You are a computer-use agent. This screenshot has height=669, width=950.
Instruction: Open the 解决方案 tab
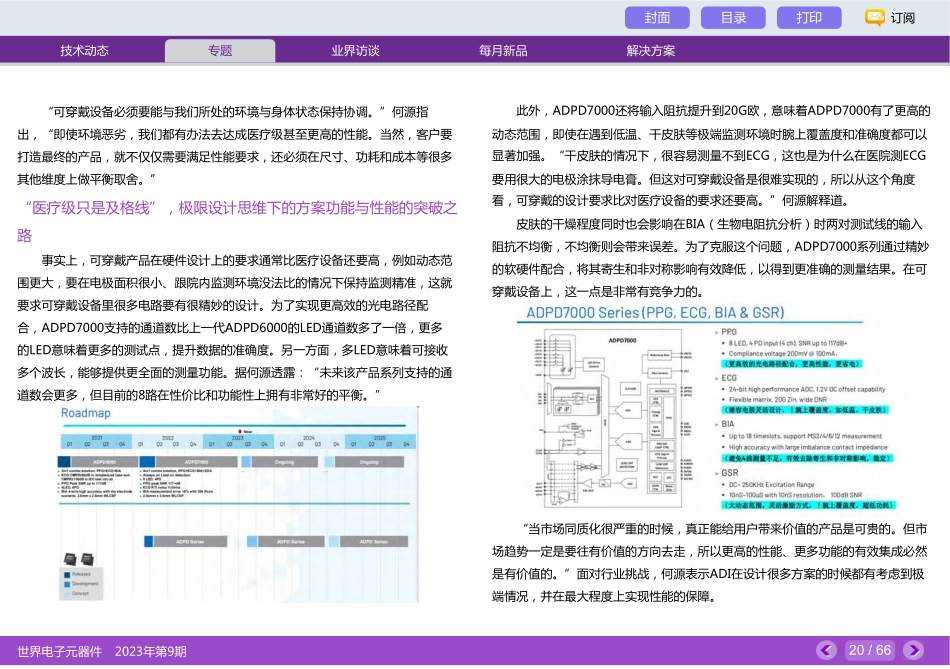pyautogui.click(x=649, y=49)
